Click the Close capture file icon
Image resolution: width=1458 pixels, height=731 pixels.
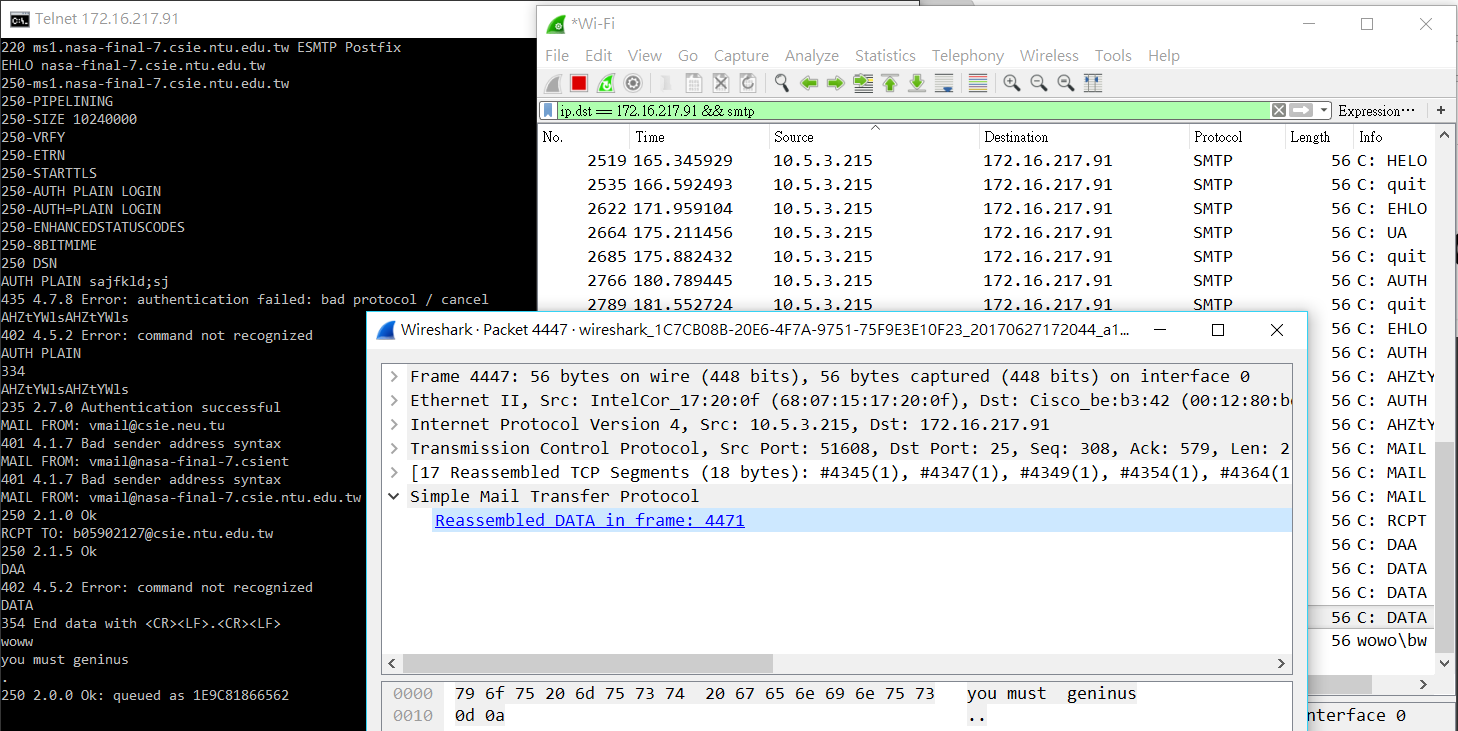[721, 83]
